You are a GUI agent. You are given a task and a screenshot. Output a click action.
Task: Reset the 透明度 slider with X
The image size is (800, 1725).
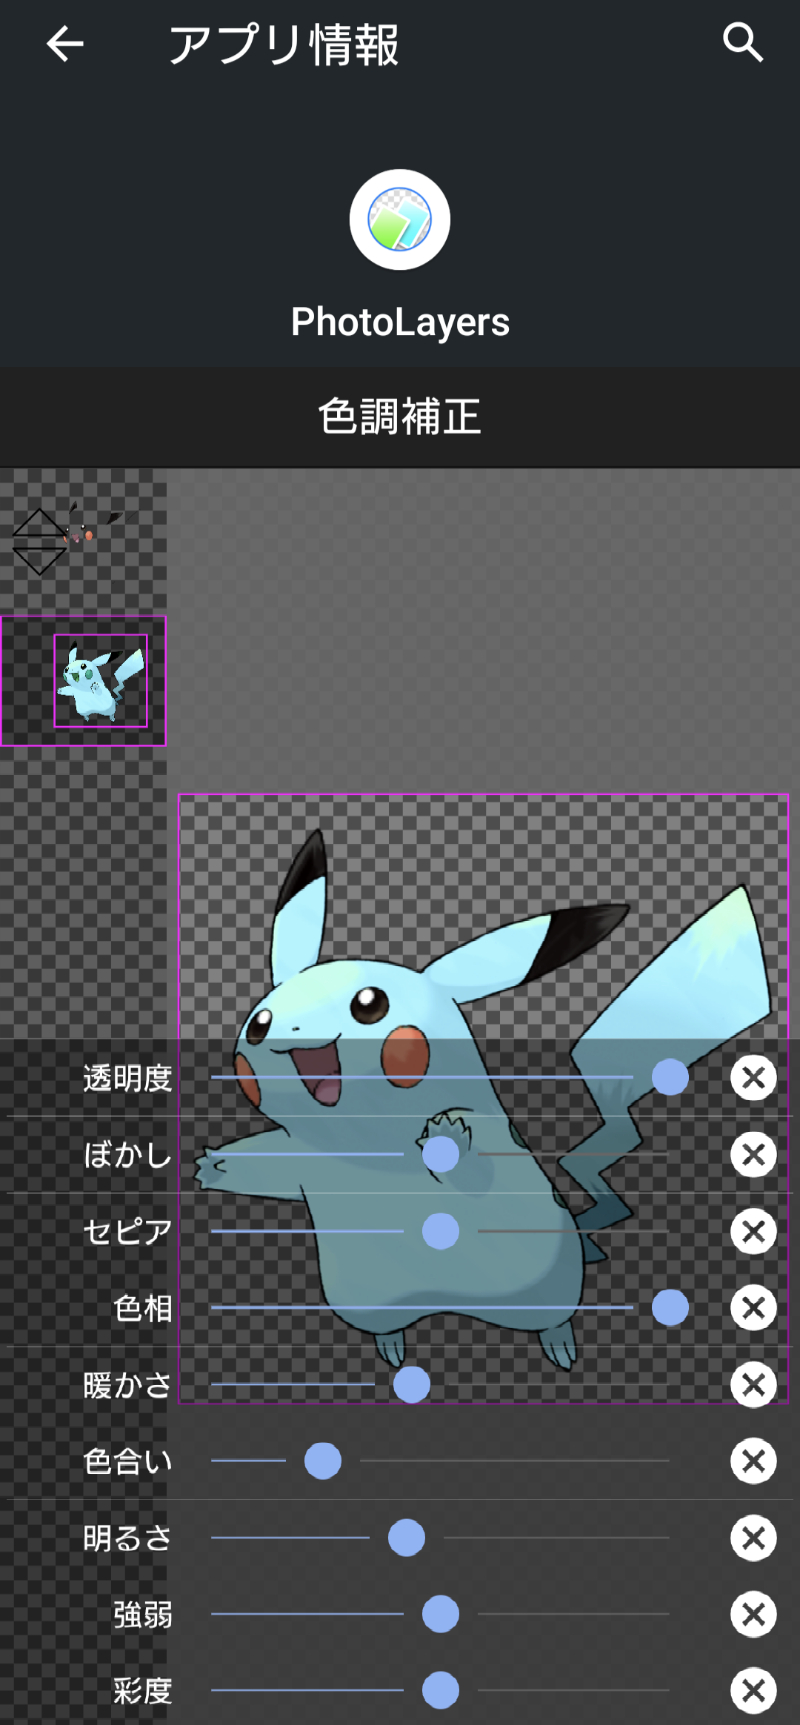753,1078
